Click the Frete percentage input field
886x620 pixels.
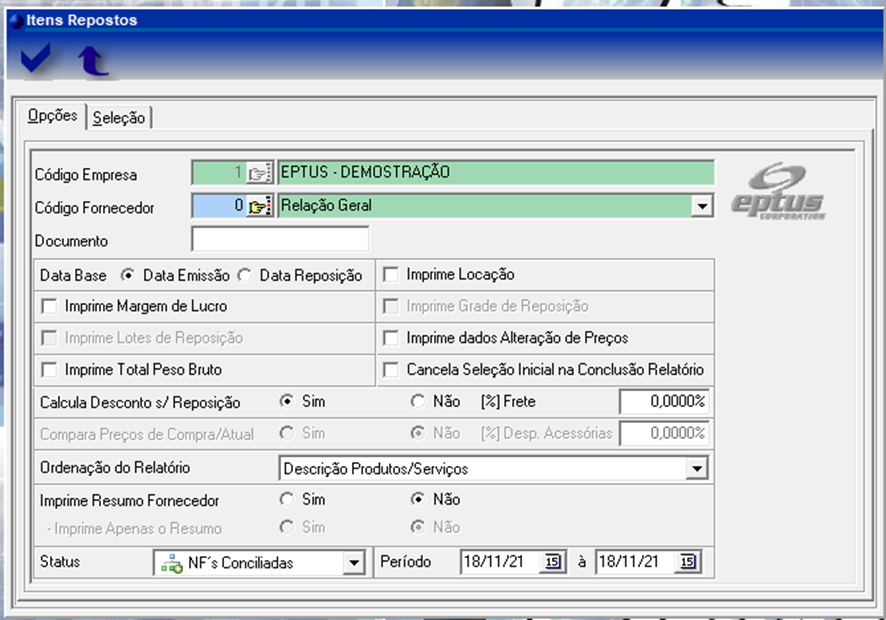tap(664, 402)
